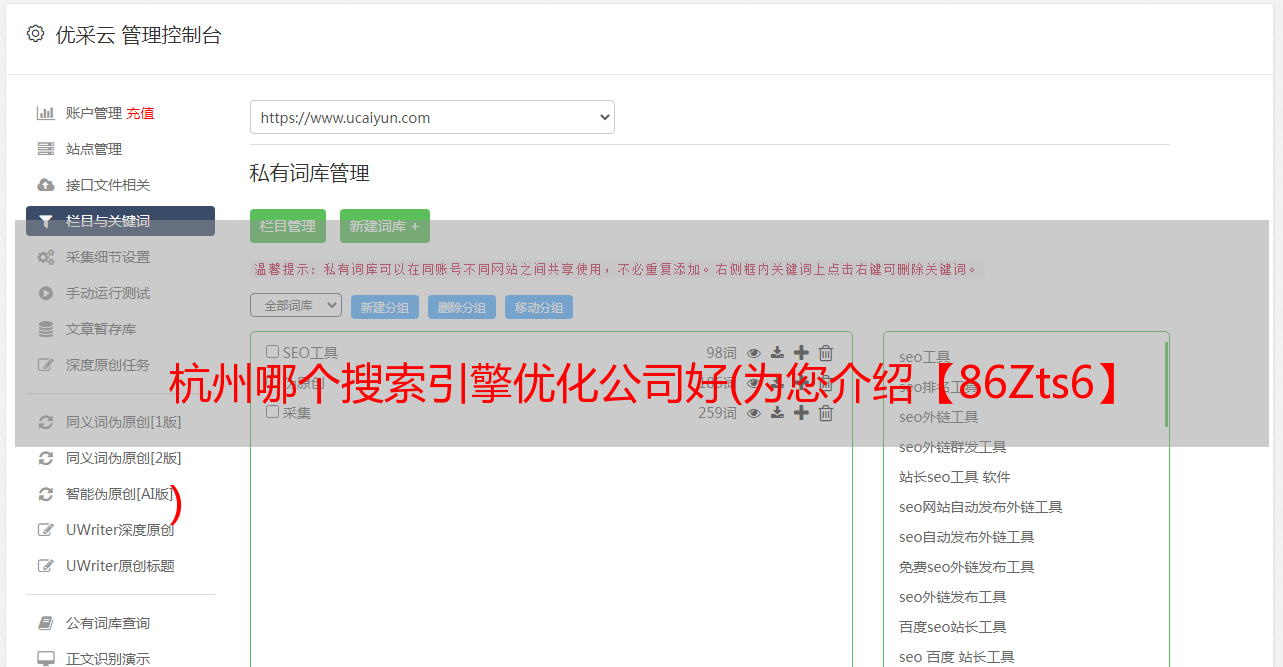This screenshot has width=1283, height=667.
Task: Click the gear icon beside 优采云 管理控制台
Action: click(x=36, y=34)
